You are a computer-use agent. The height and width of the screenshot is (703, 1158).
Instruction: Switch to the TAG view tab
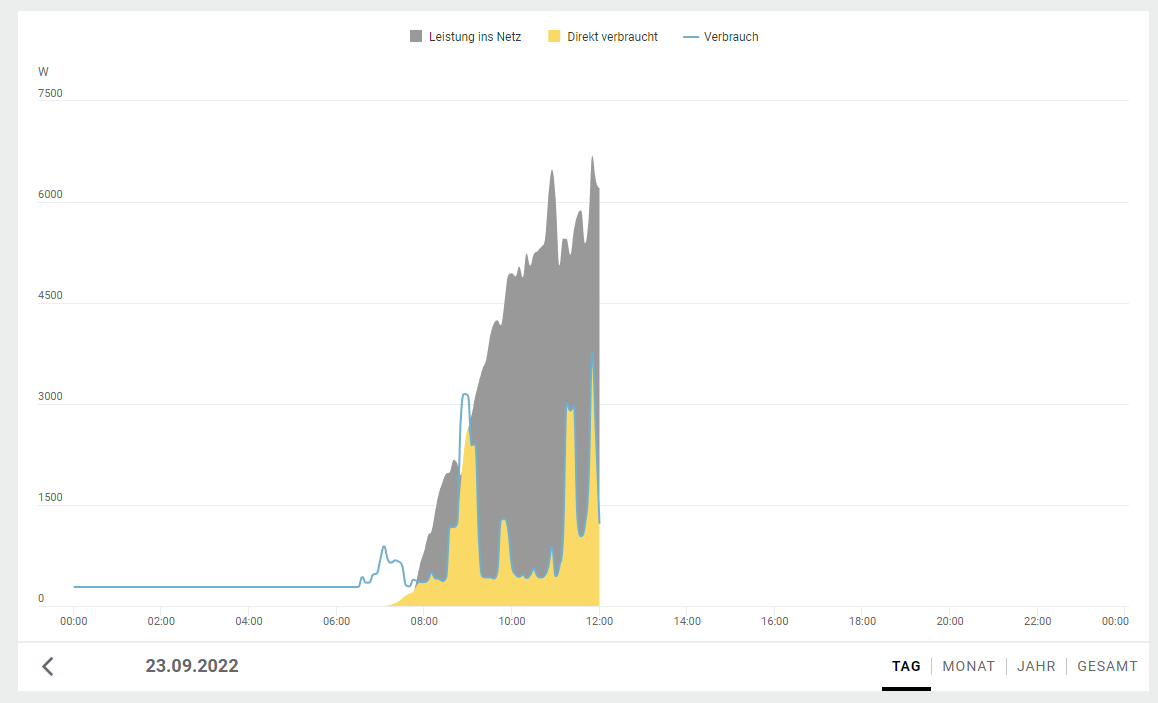(906, 666)
